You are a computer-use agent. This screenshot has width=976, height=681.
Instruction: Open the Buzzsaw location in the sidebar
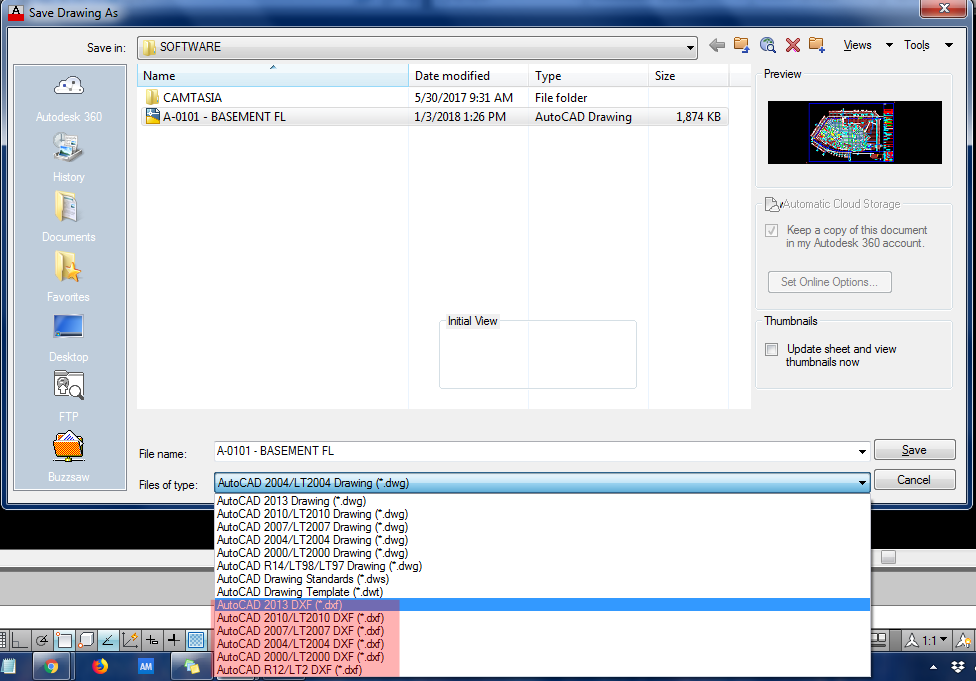pyautogui.click(x=68, y=457)
